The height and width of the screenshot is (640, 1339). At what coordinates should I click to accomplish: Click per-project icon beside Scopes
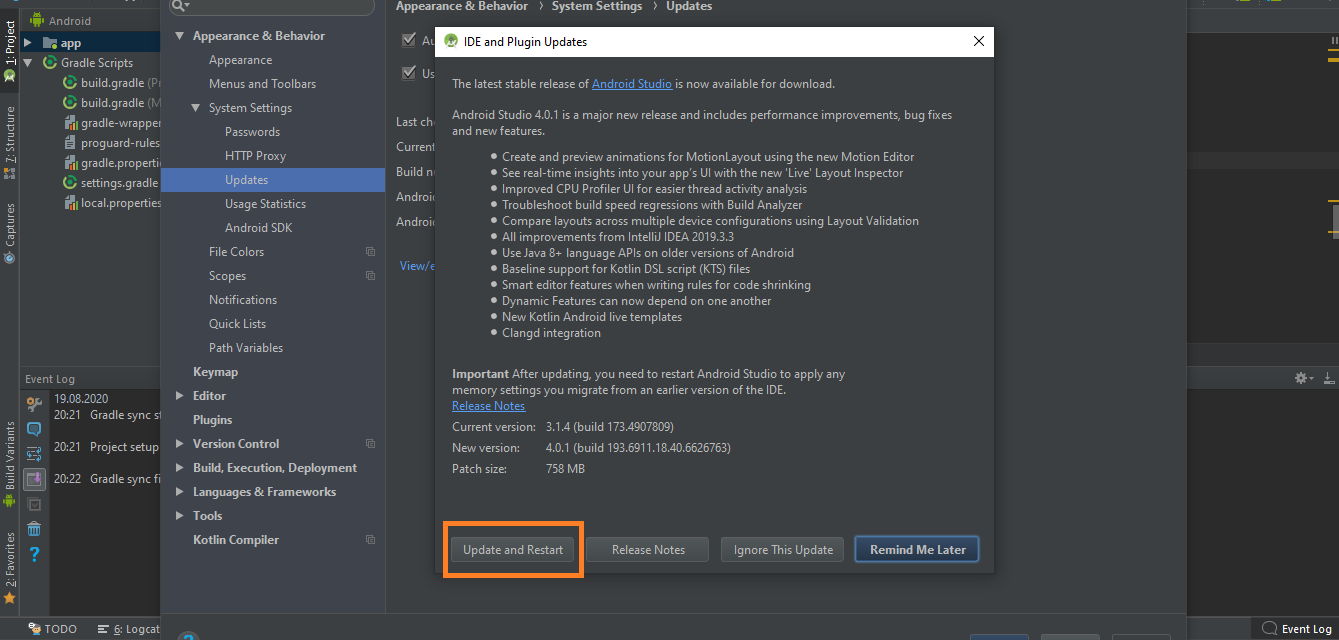click(370, 276)
